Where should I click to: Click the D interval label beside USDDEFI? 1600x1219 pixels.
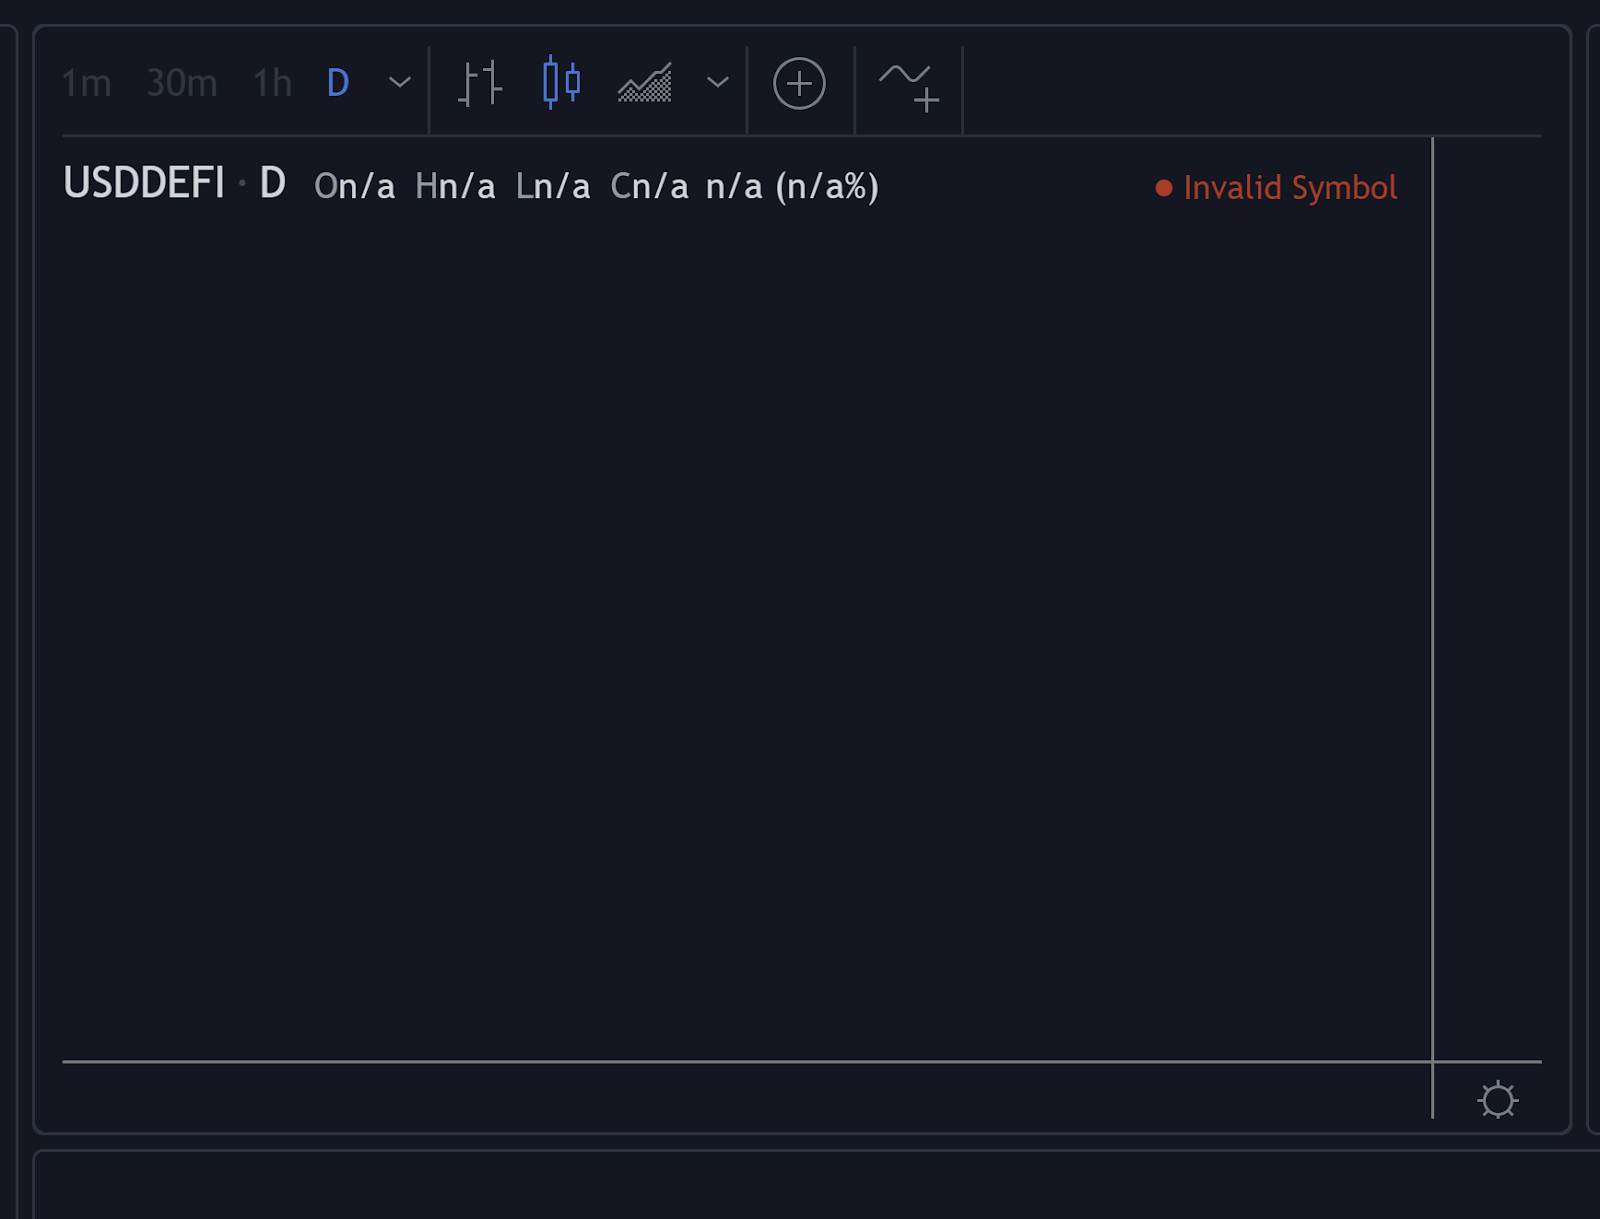click(x=273, y=184)
